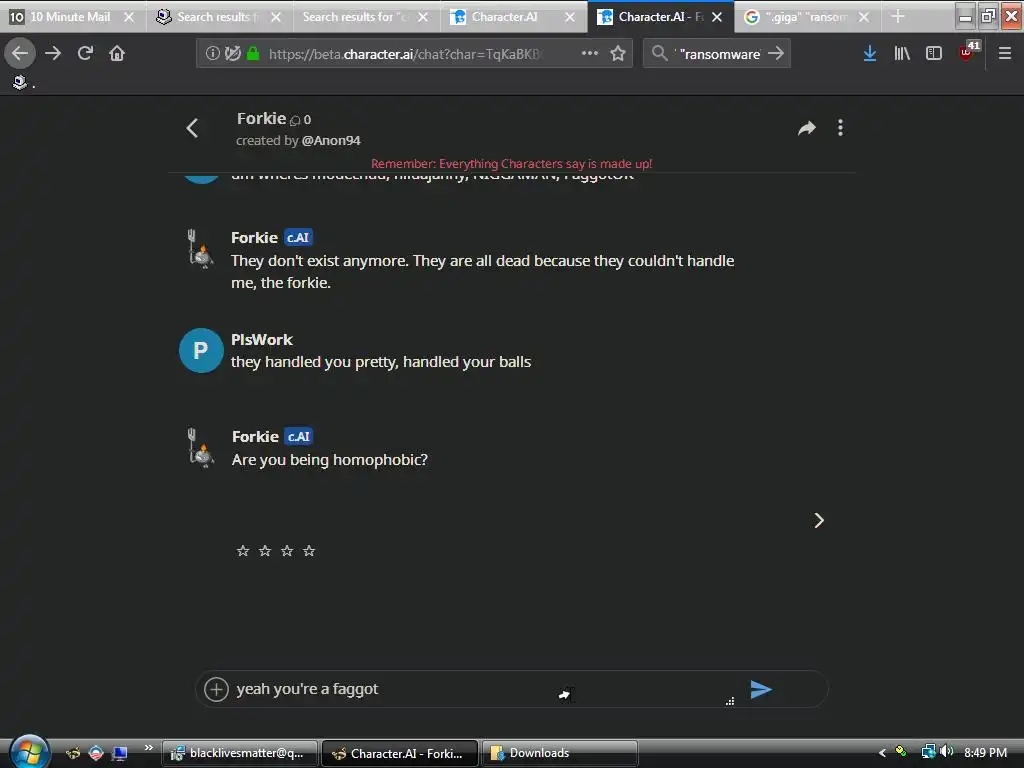This screenshot has width=1024, height=768.
Task: Toggle the sidebar view icon
Action: tap(934, 54)
